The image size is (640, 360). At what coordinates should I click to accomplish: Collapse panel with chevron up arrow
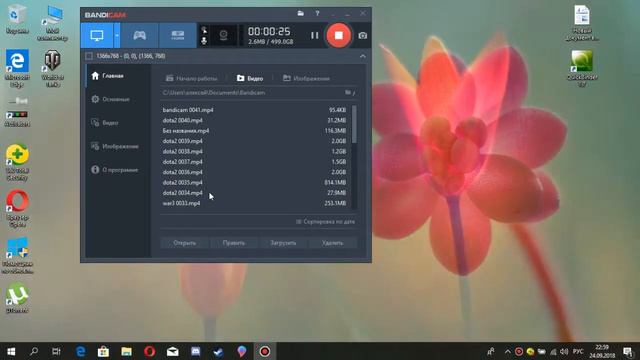(x=362, y=56)
